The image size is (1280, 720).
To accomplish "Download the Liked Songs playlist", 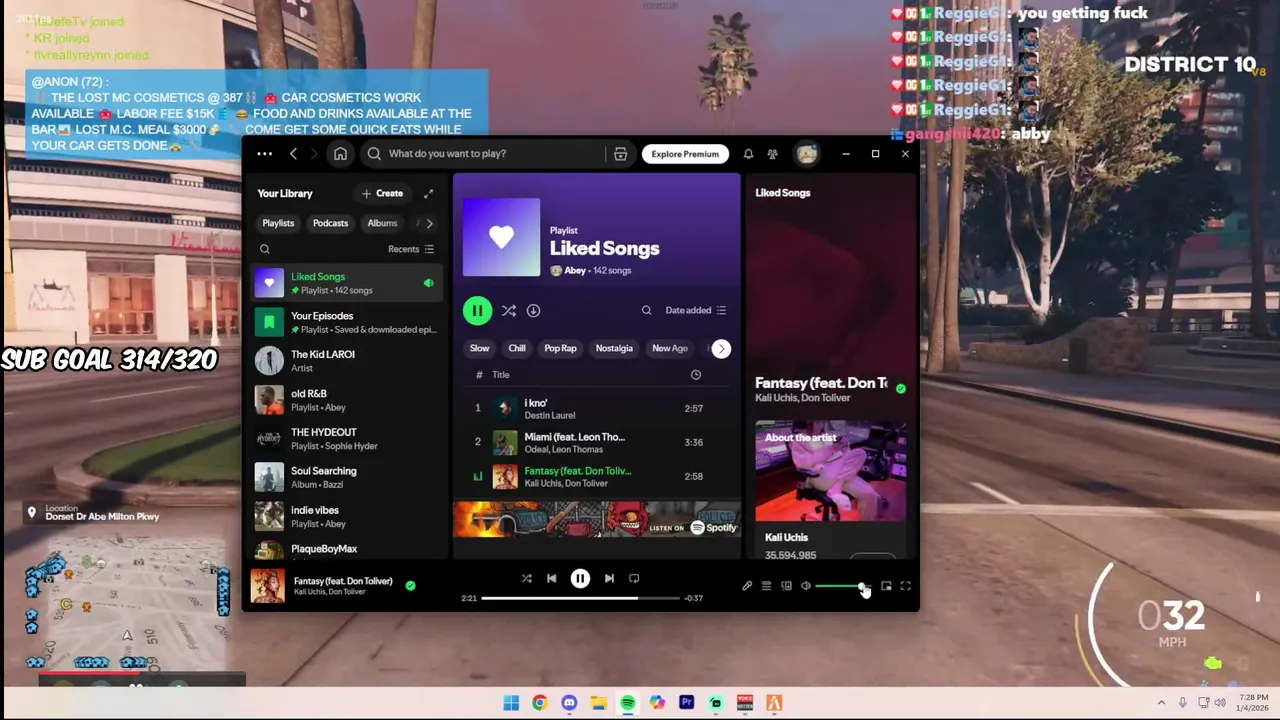I will [x=533, y=311].
